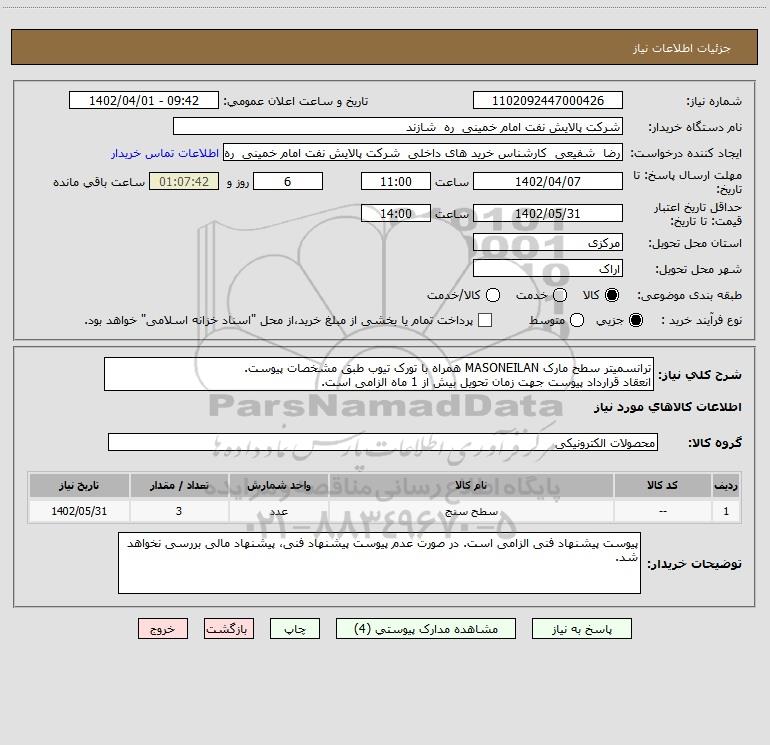Click the چاپ print button
Screen dimensions: 770x745
295,629
